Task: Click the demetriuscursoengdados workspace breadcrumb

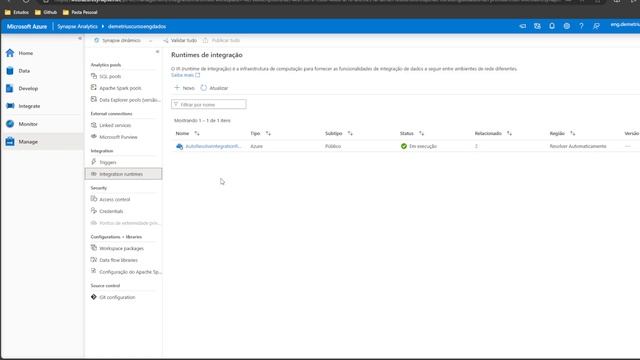Action: [x=137, y=27]
